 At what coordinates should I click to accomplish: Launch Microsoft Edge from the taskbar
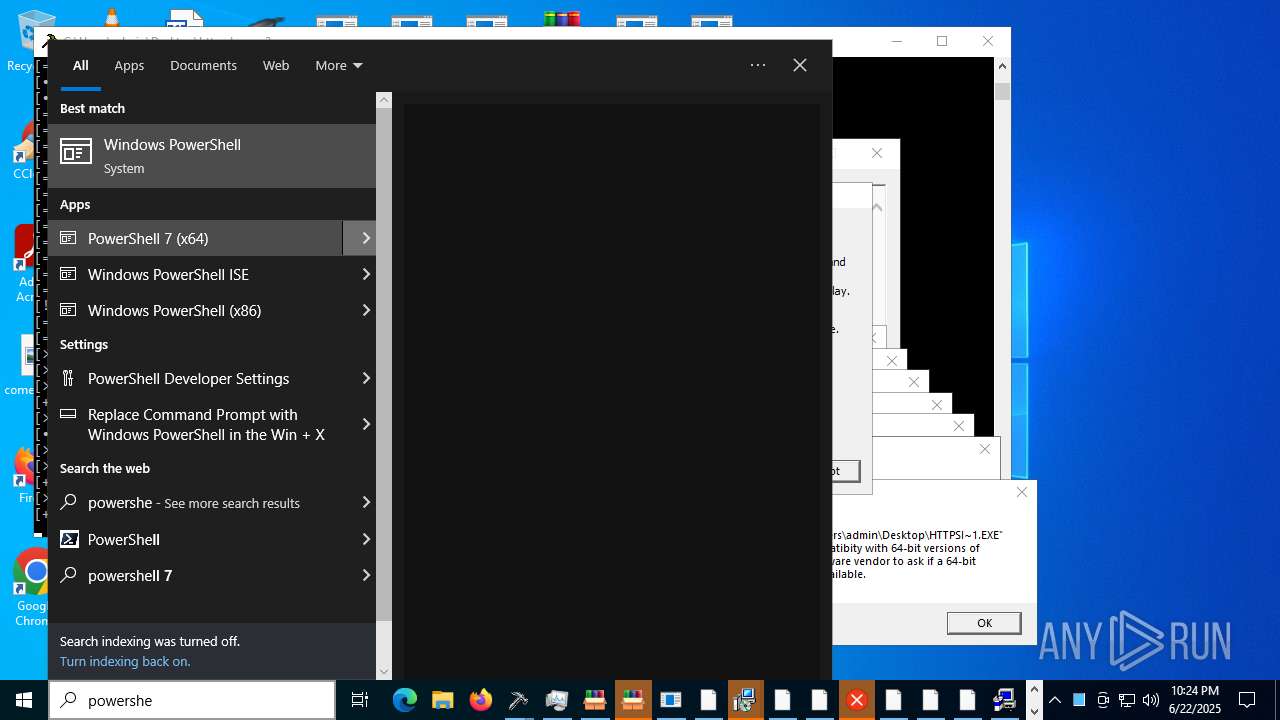click(x=404, y=700)
